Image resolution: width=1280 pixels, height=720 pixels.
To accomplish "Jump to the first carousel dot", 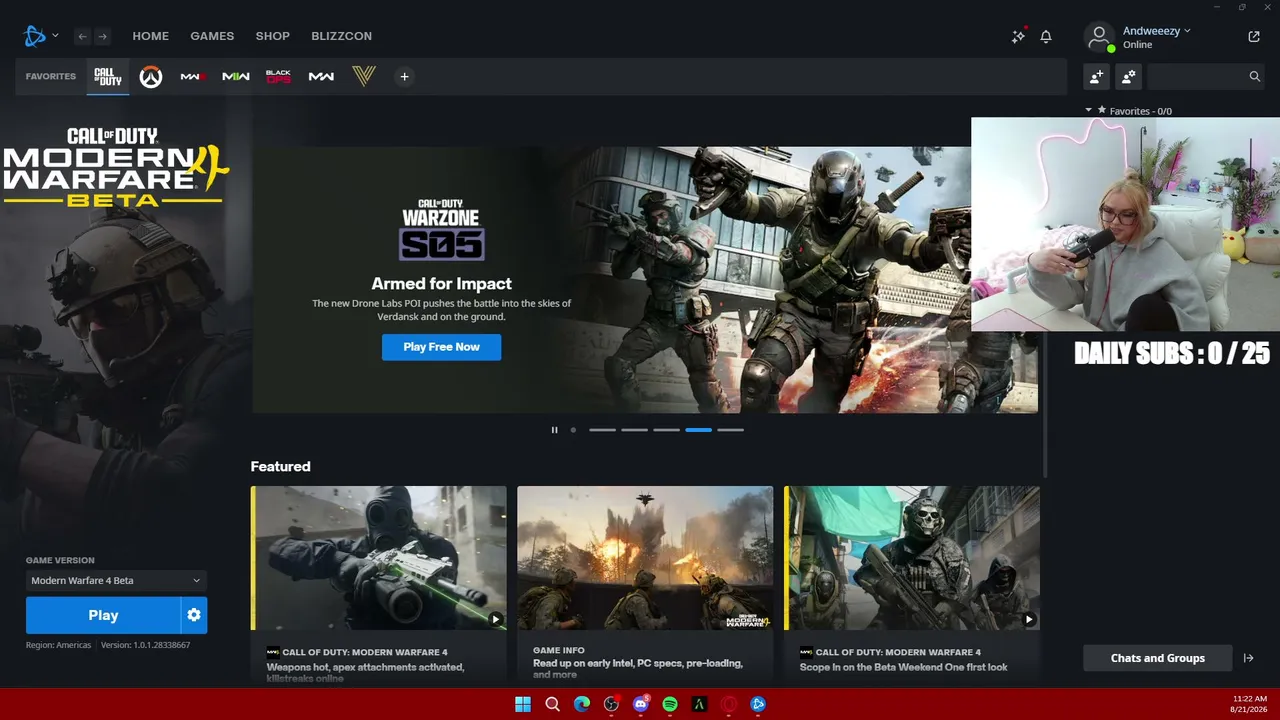I will click(573, 430).
